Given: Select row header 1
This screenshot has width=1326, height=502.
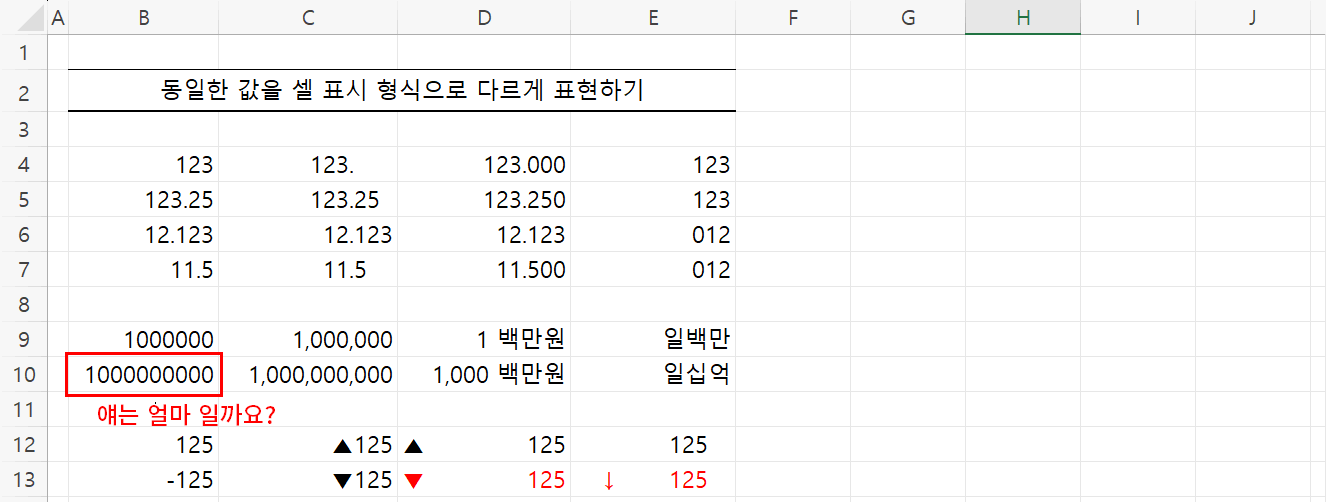Looking at the screenshot, I should click(23, 52).
